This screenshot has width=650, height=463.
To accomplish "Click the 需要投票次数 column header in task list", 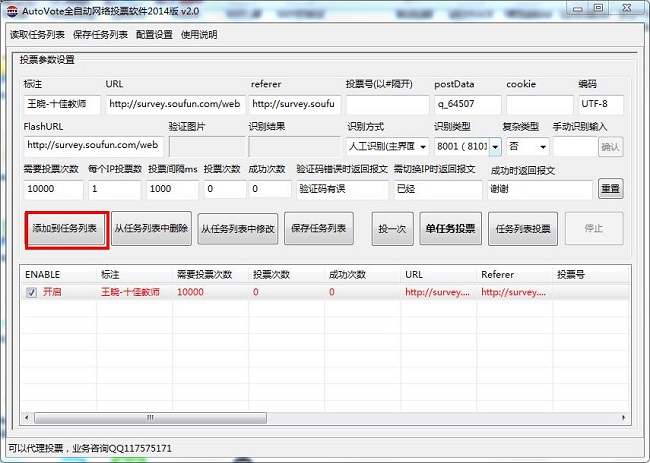I will click(210, 274).
